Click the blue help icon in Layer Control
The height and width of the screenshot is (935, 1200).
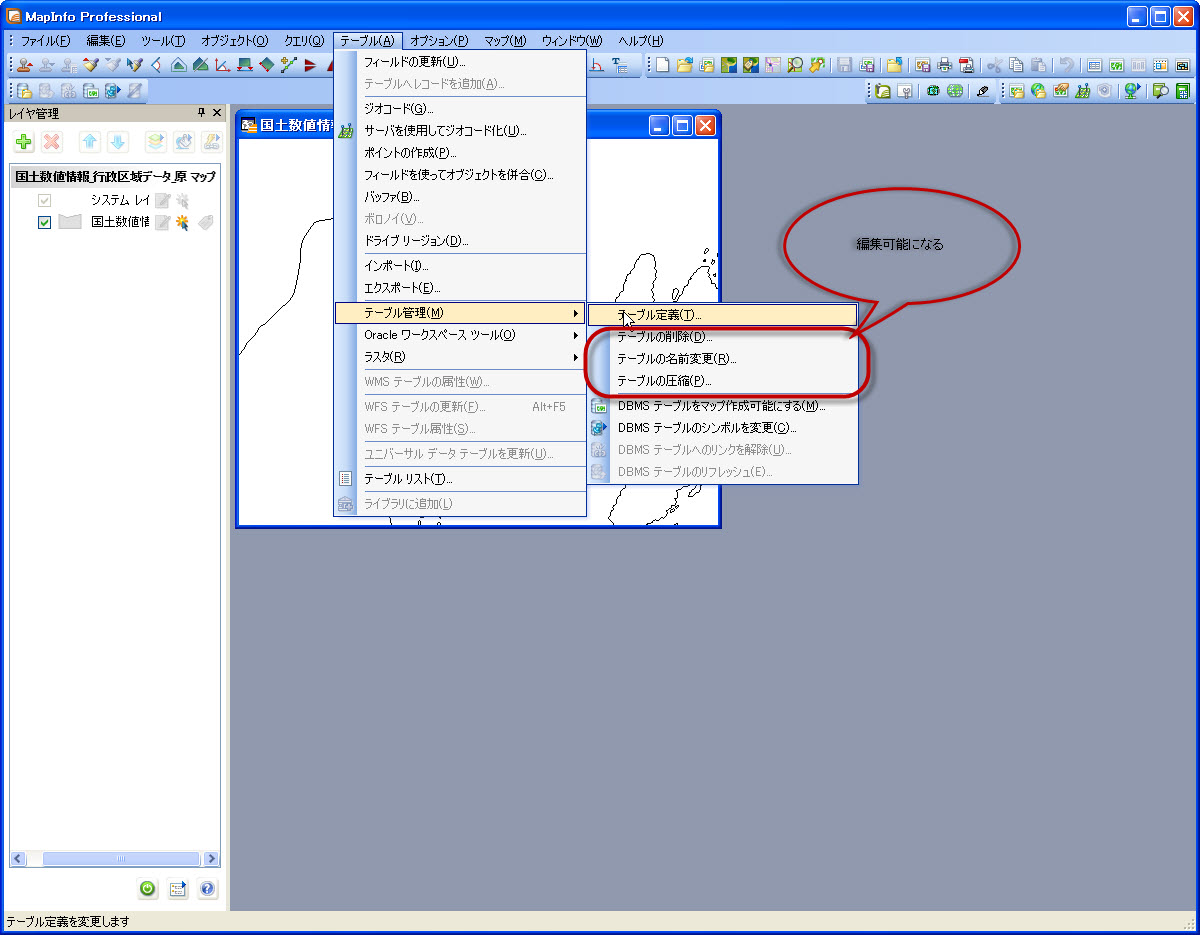pyautogui.click(x=207, y=888)
